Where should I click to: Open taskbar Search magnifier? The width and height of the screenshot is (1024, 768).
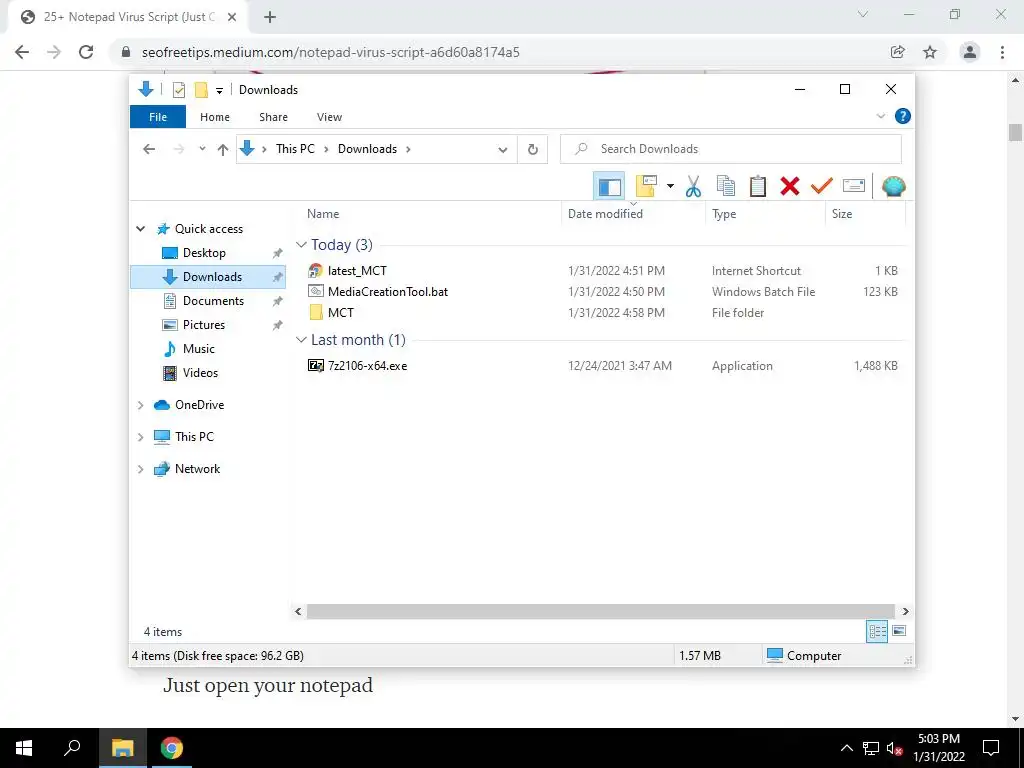72,748
